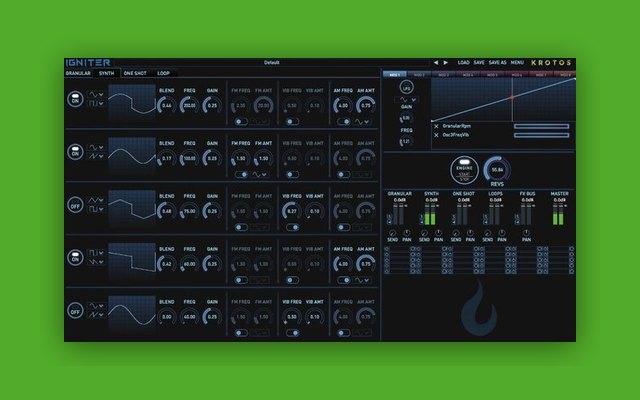Click oscillator 1 BLEND knob showing 0.46
The height and width of the screenshot is (400, 640).
167,105
